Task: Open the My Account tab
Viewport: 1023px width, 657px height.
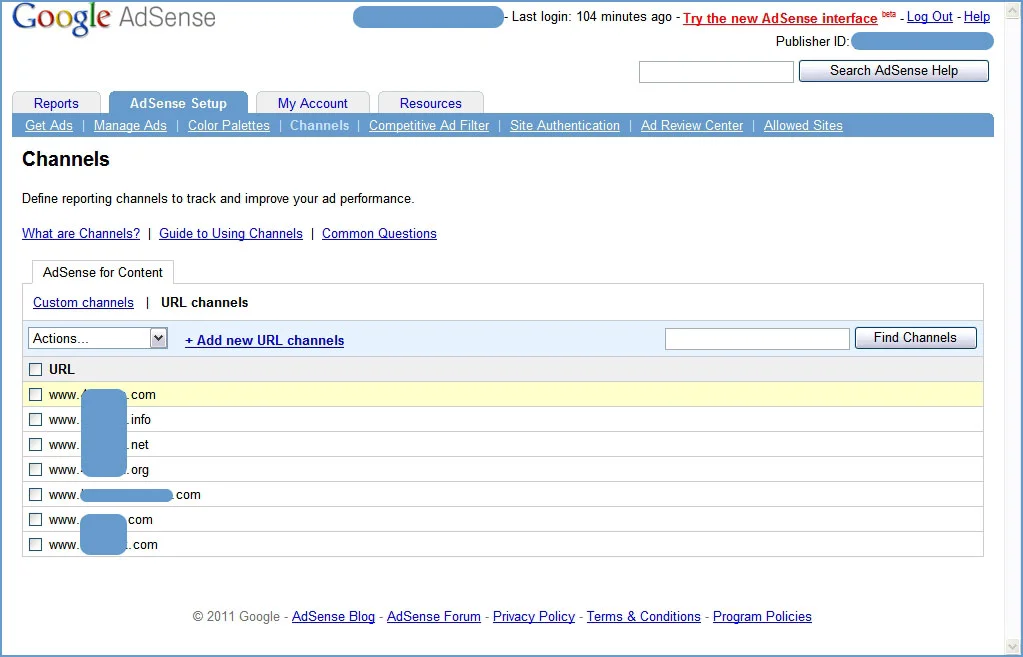Action: click(x=312, y=103)
